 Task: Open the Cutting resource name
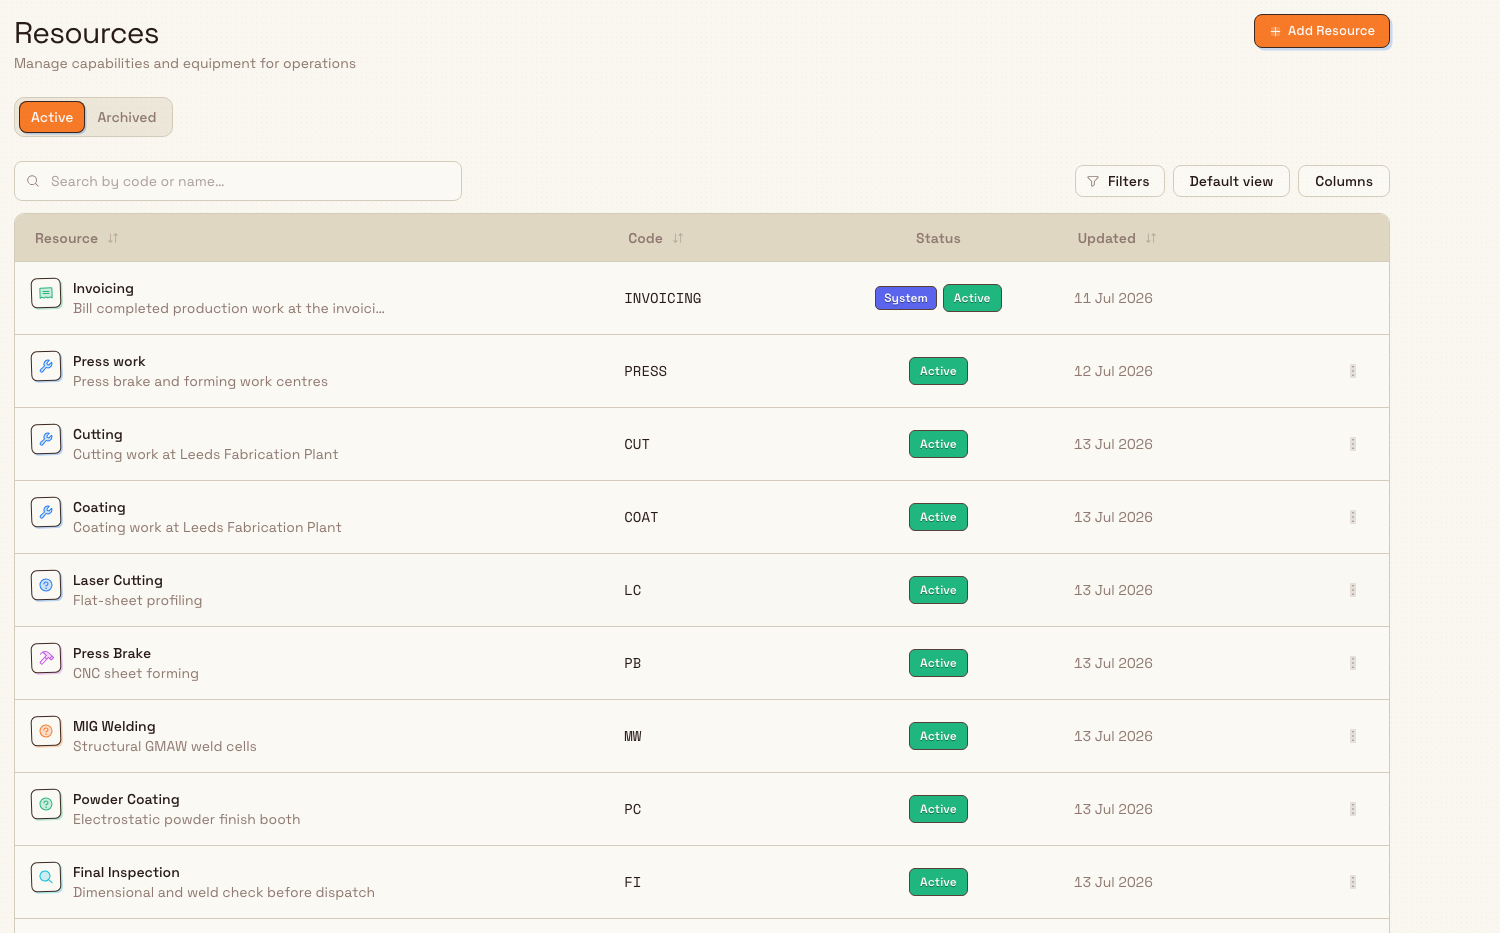pyautogui.click(x=98, y=434)
